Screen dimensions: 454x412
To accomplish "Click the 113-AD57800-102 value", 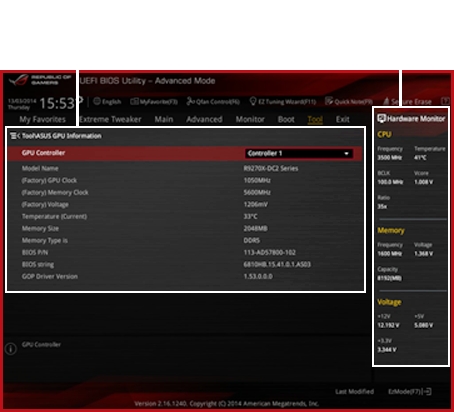I will pyautogui.click(x=269, y=252).
